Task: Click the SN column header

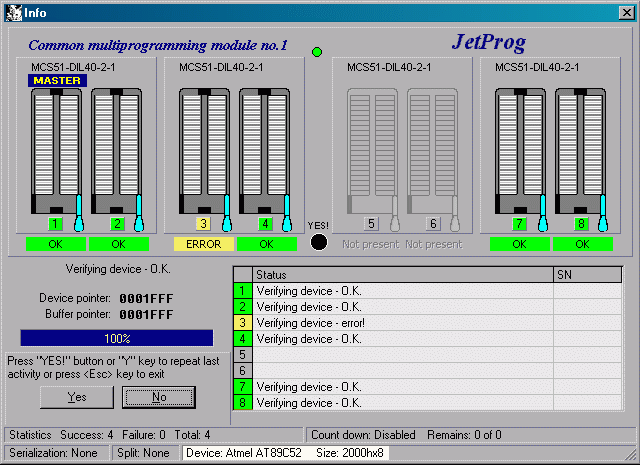Action: pos(572,275)
